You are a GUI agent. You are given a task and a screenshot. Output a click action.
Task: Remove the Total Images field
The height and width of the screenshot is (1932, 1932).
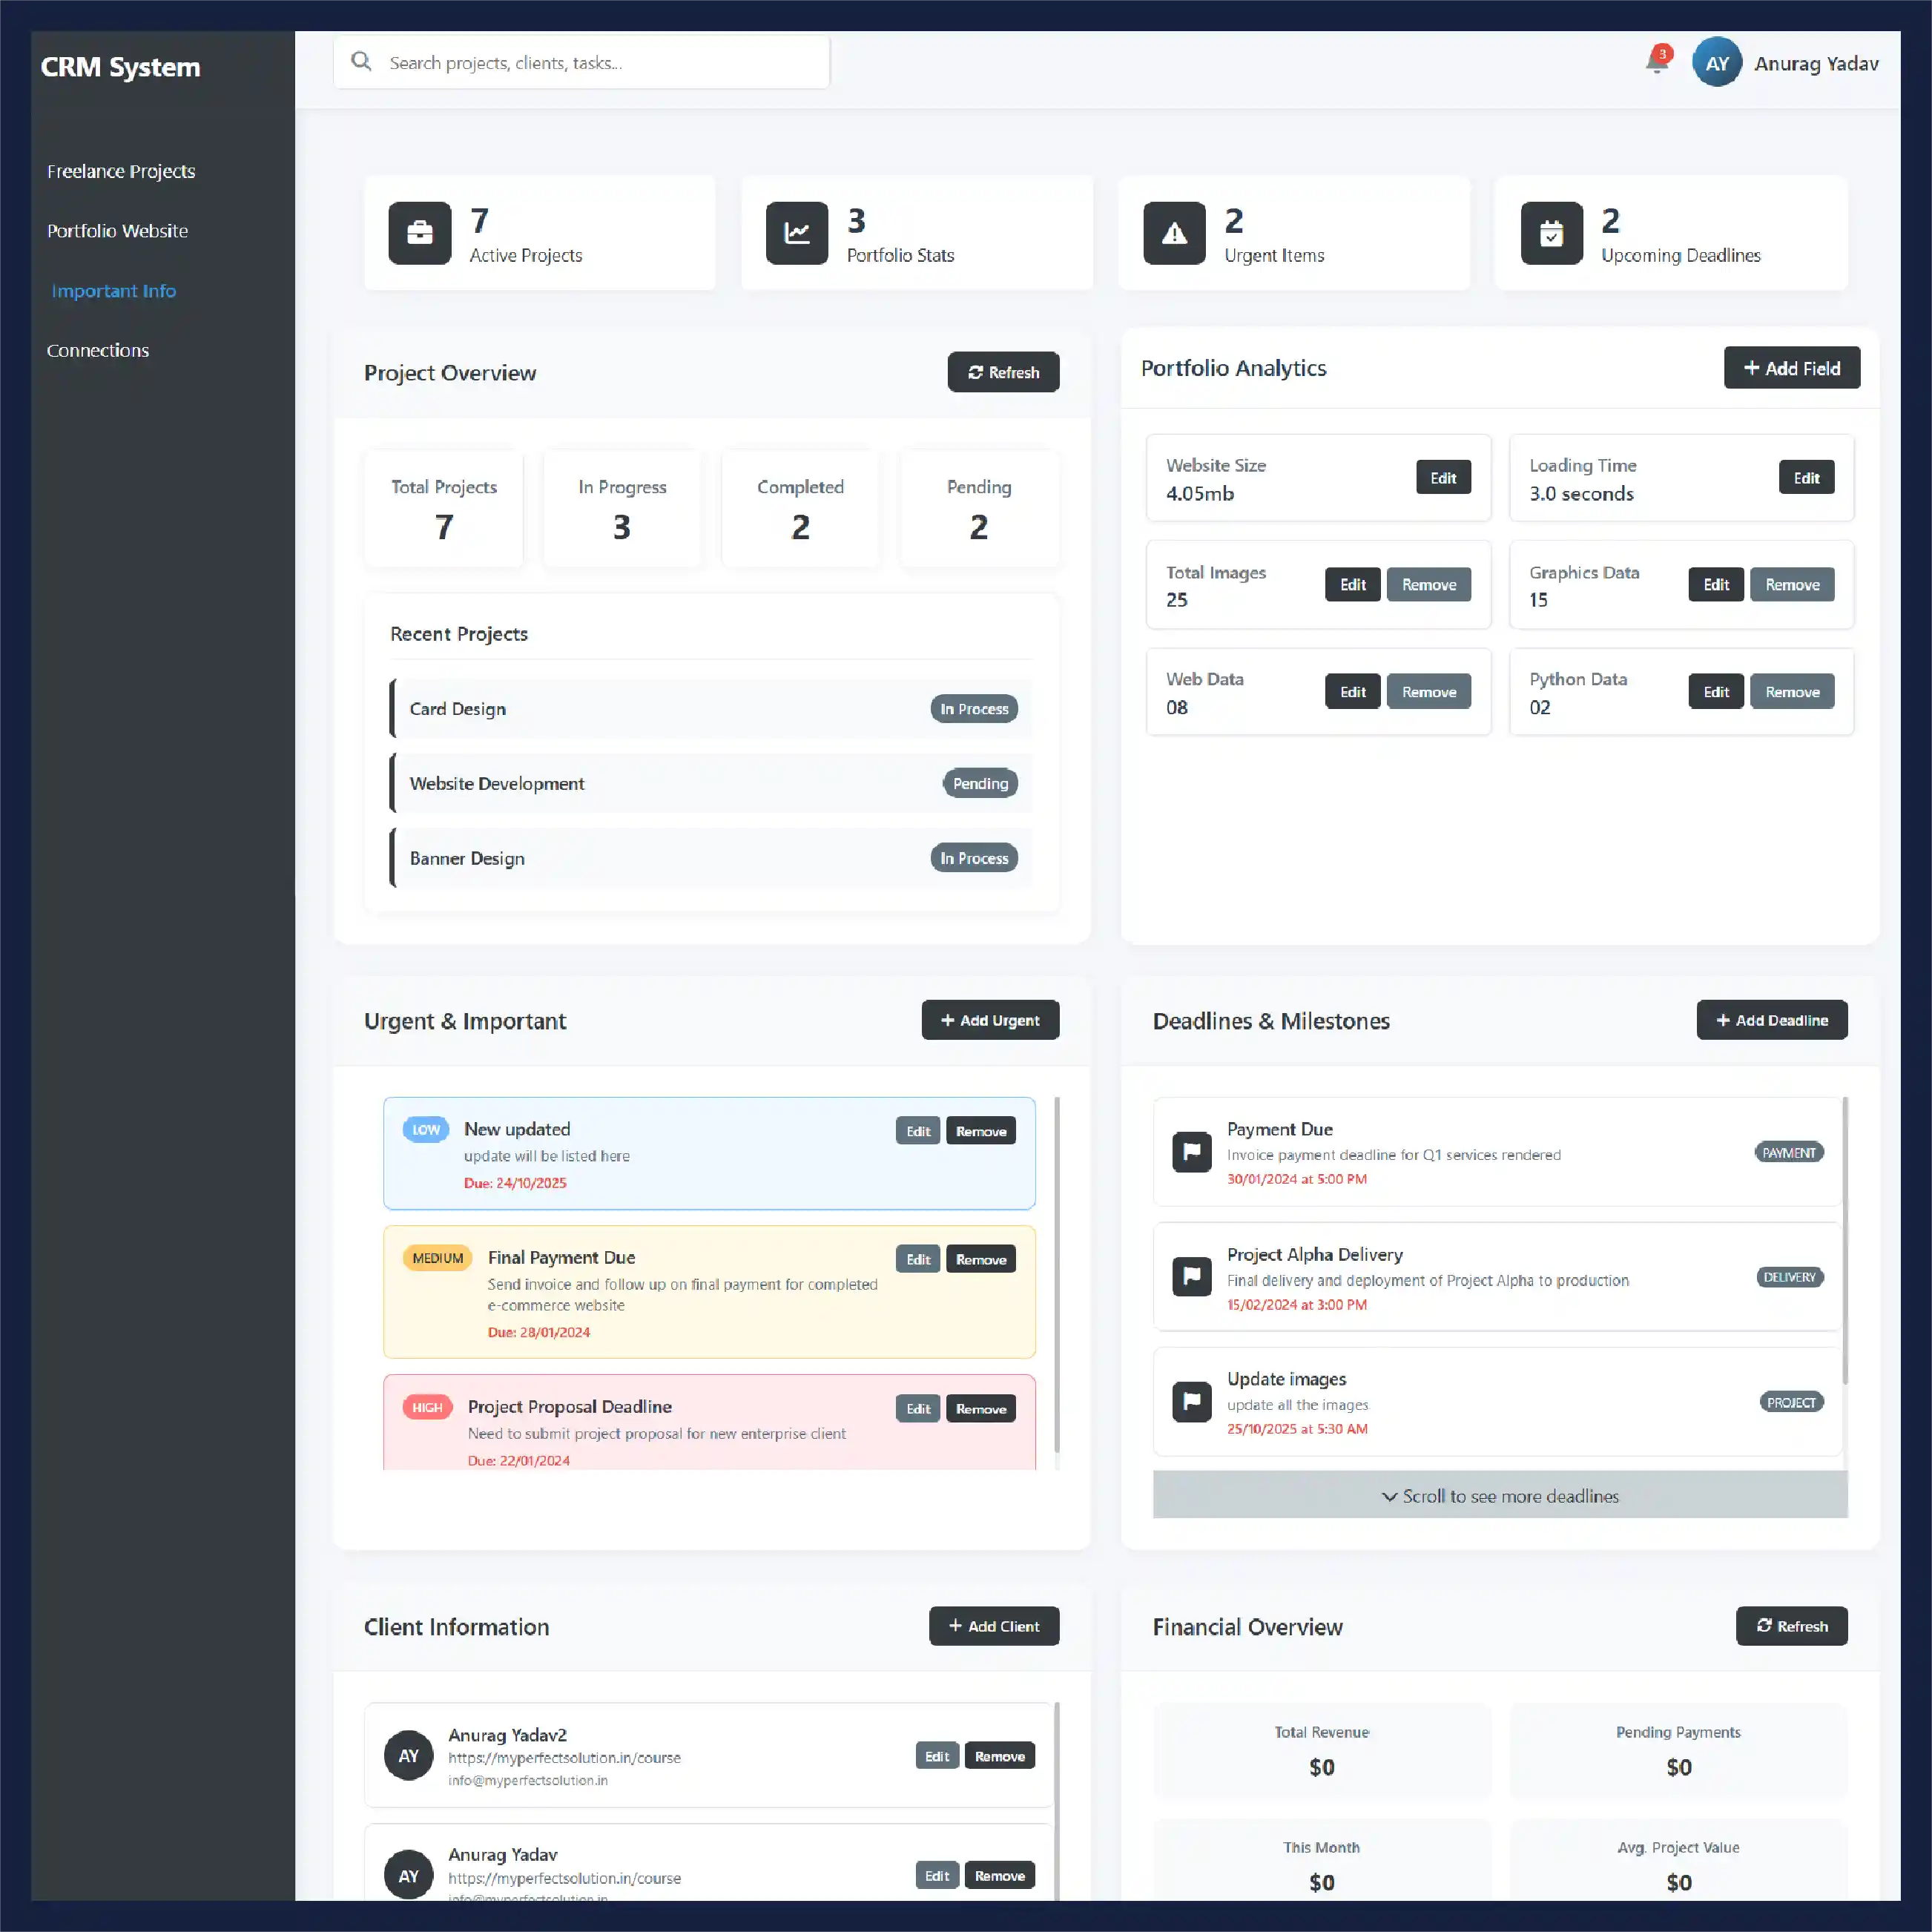coord(1428,585)
